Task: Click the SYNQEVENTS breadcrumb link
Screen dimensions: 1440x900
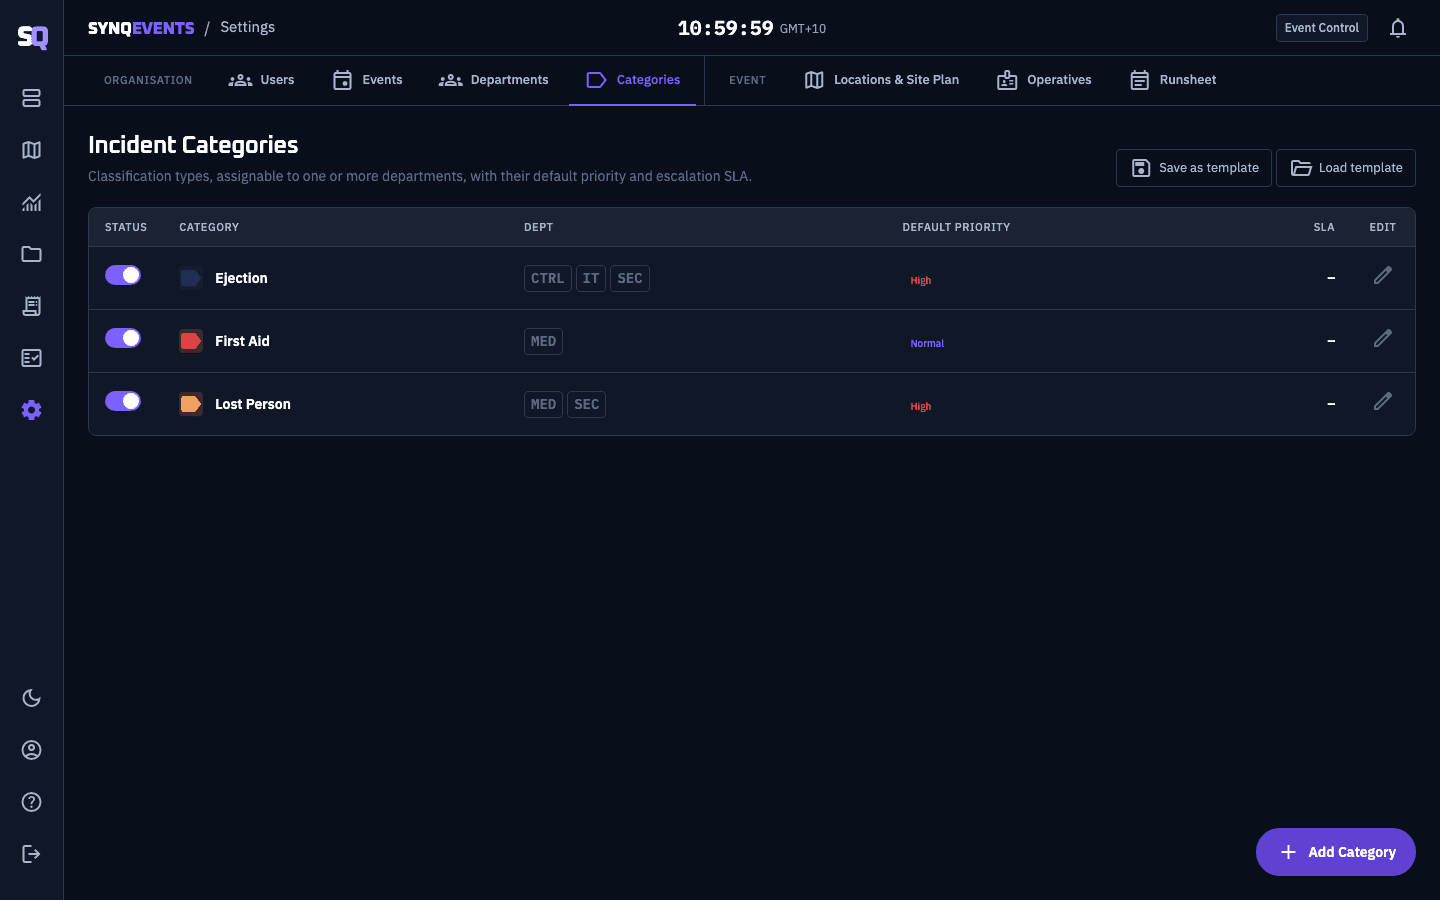Action: pos(141,28)
